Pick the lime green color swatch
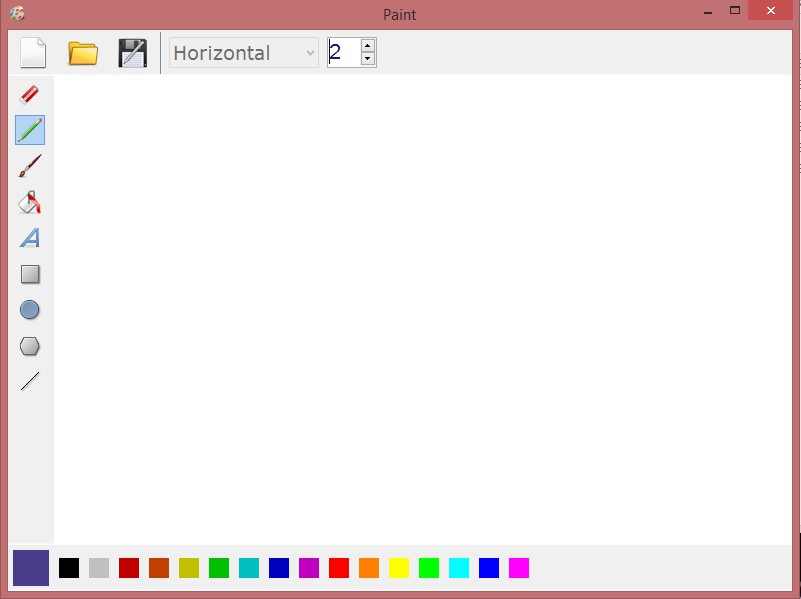 point(429,568)
